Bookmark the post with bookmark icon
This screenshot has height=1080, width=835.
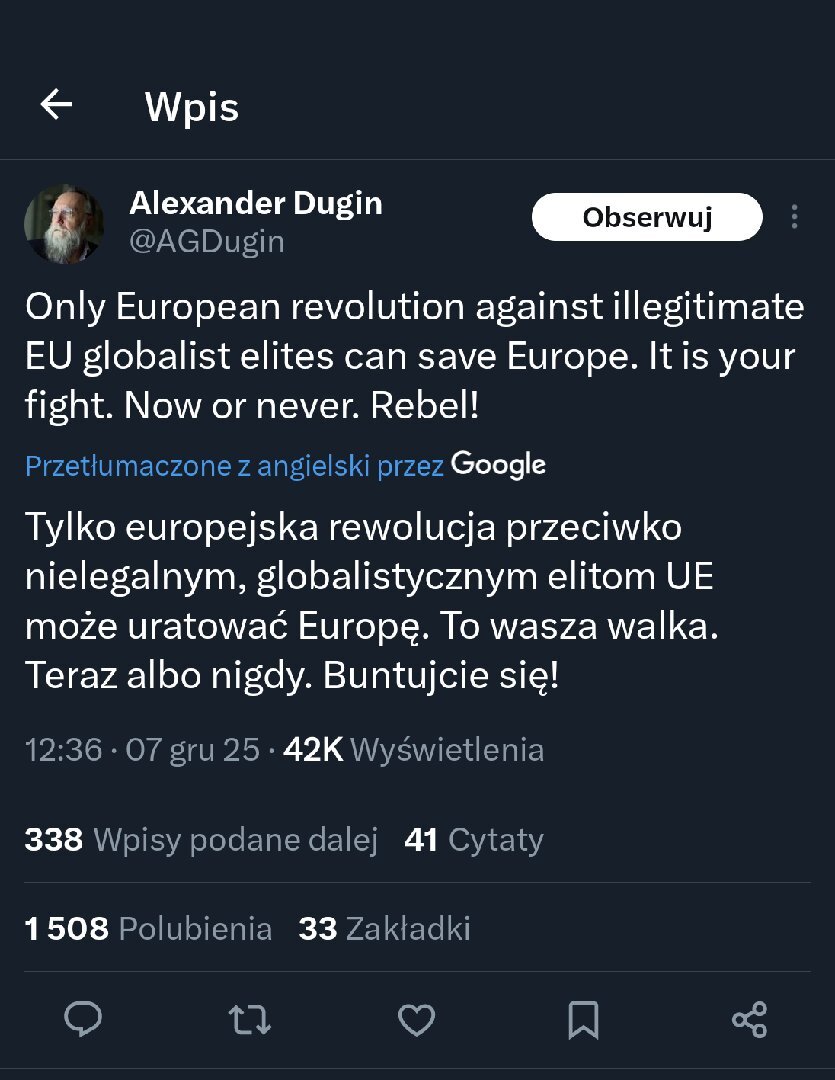click(583, 1019)
